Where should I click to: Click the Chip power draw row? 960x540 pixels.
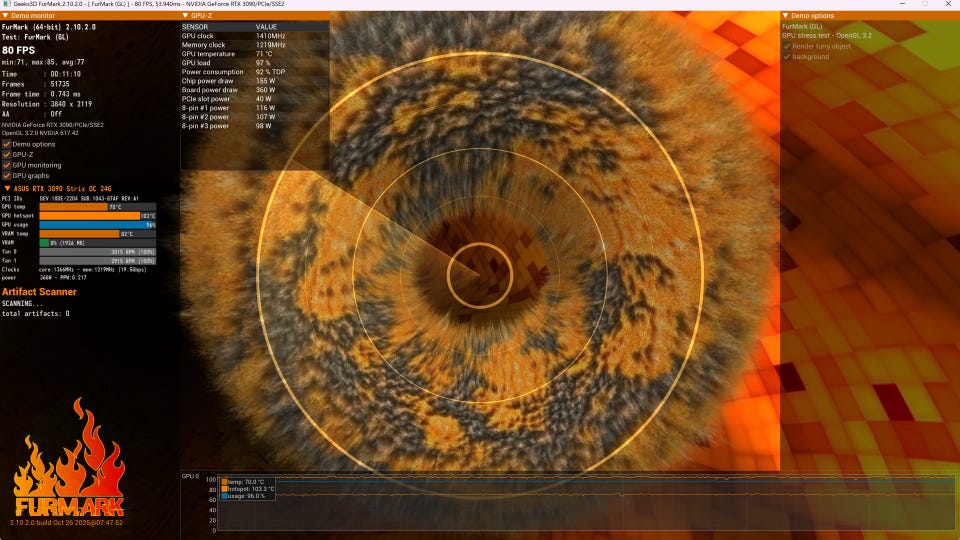(x=255, y=81)
